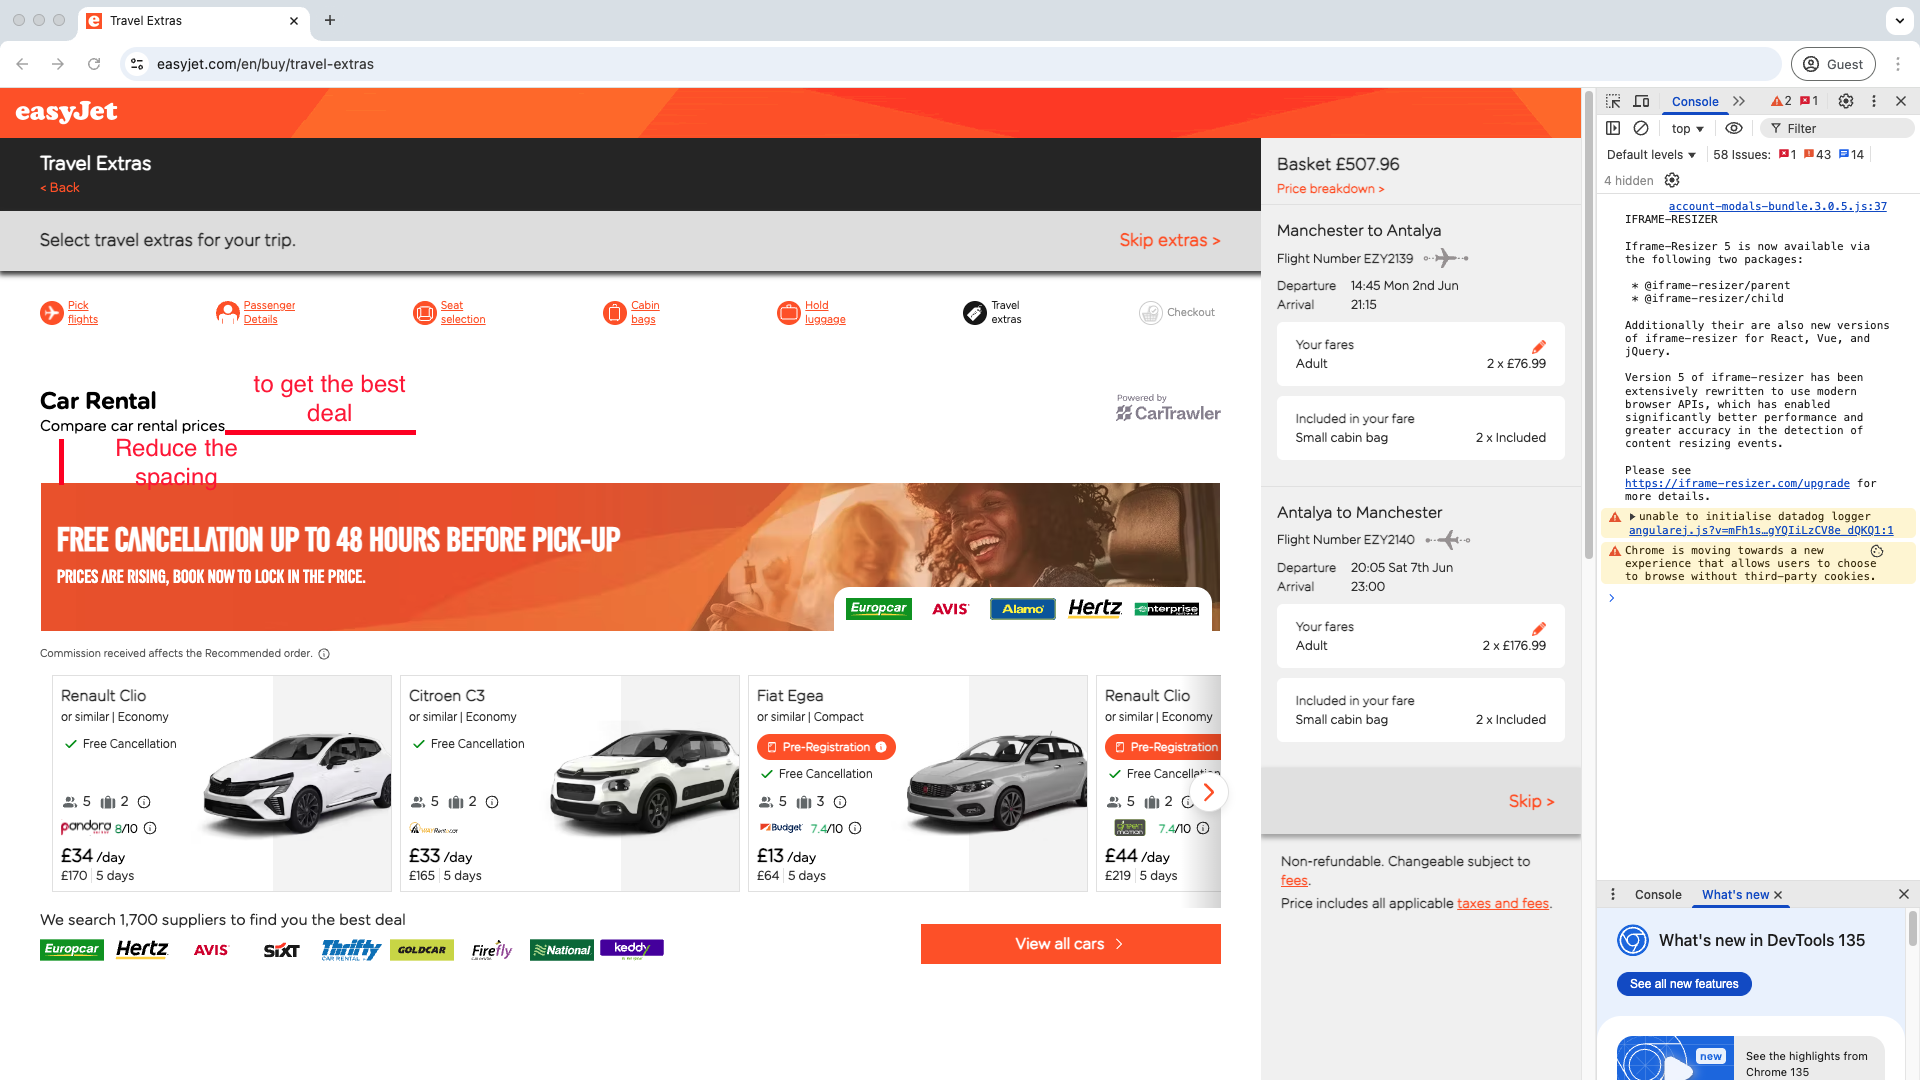Open DevTools settings gear
This screenshot has width=1920, height=1080.
(1846, 101)
